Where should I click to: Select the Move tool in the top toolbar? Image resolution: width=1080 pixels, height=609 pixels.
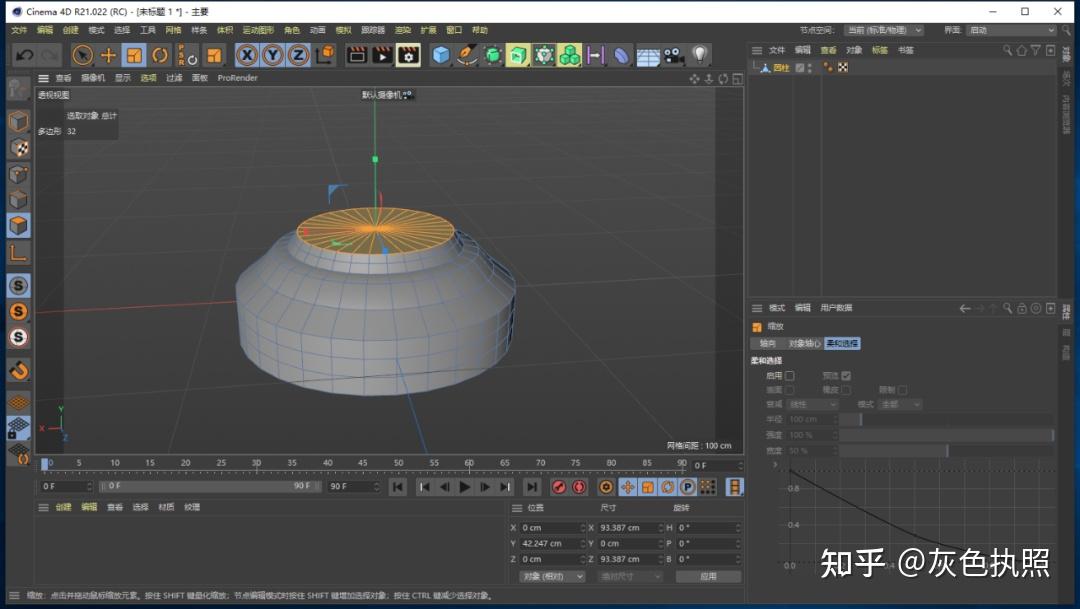tap(108, 55)
